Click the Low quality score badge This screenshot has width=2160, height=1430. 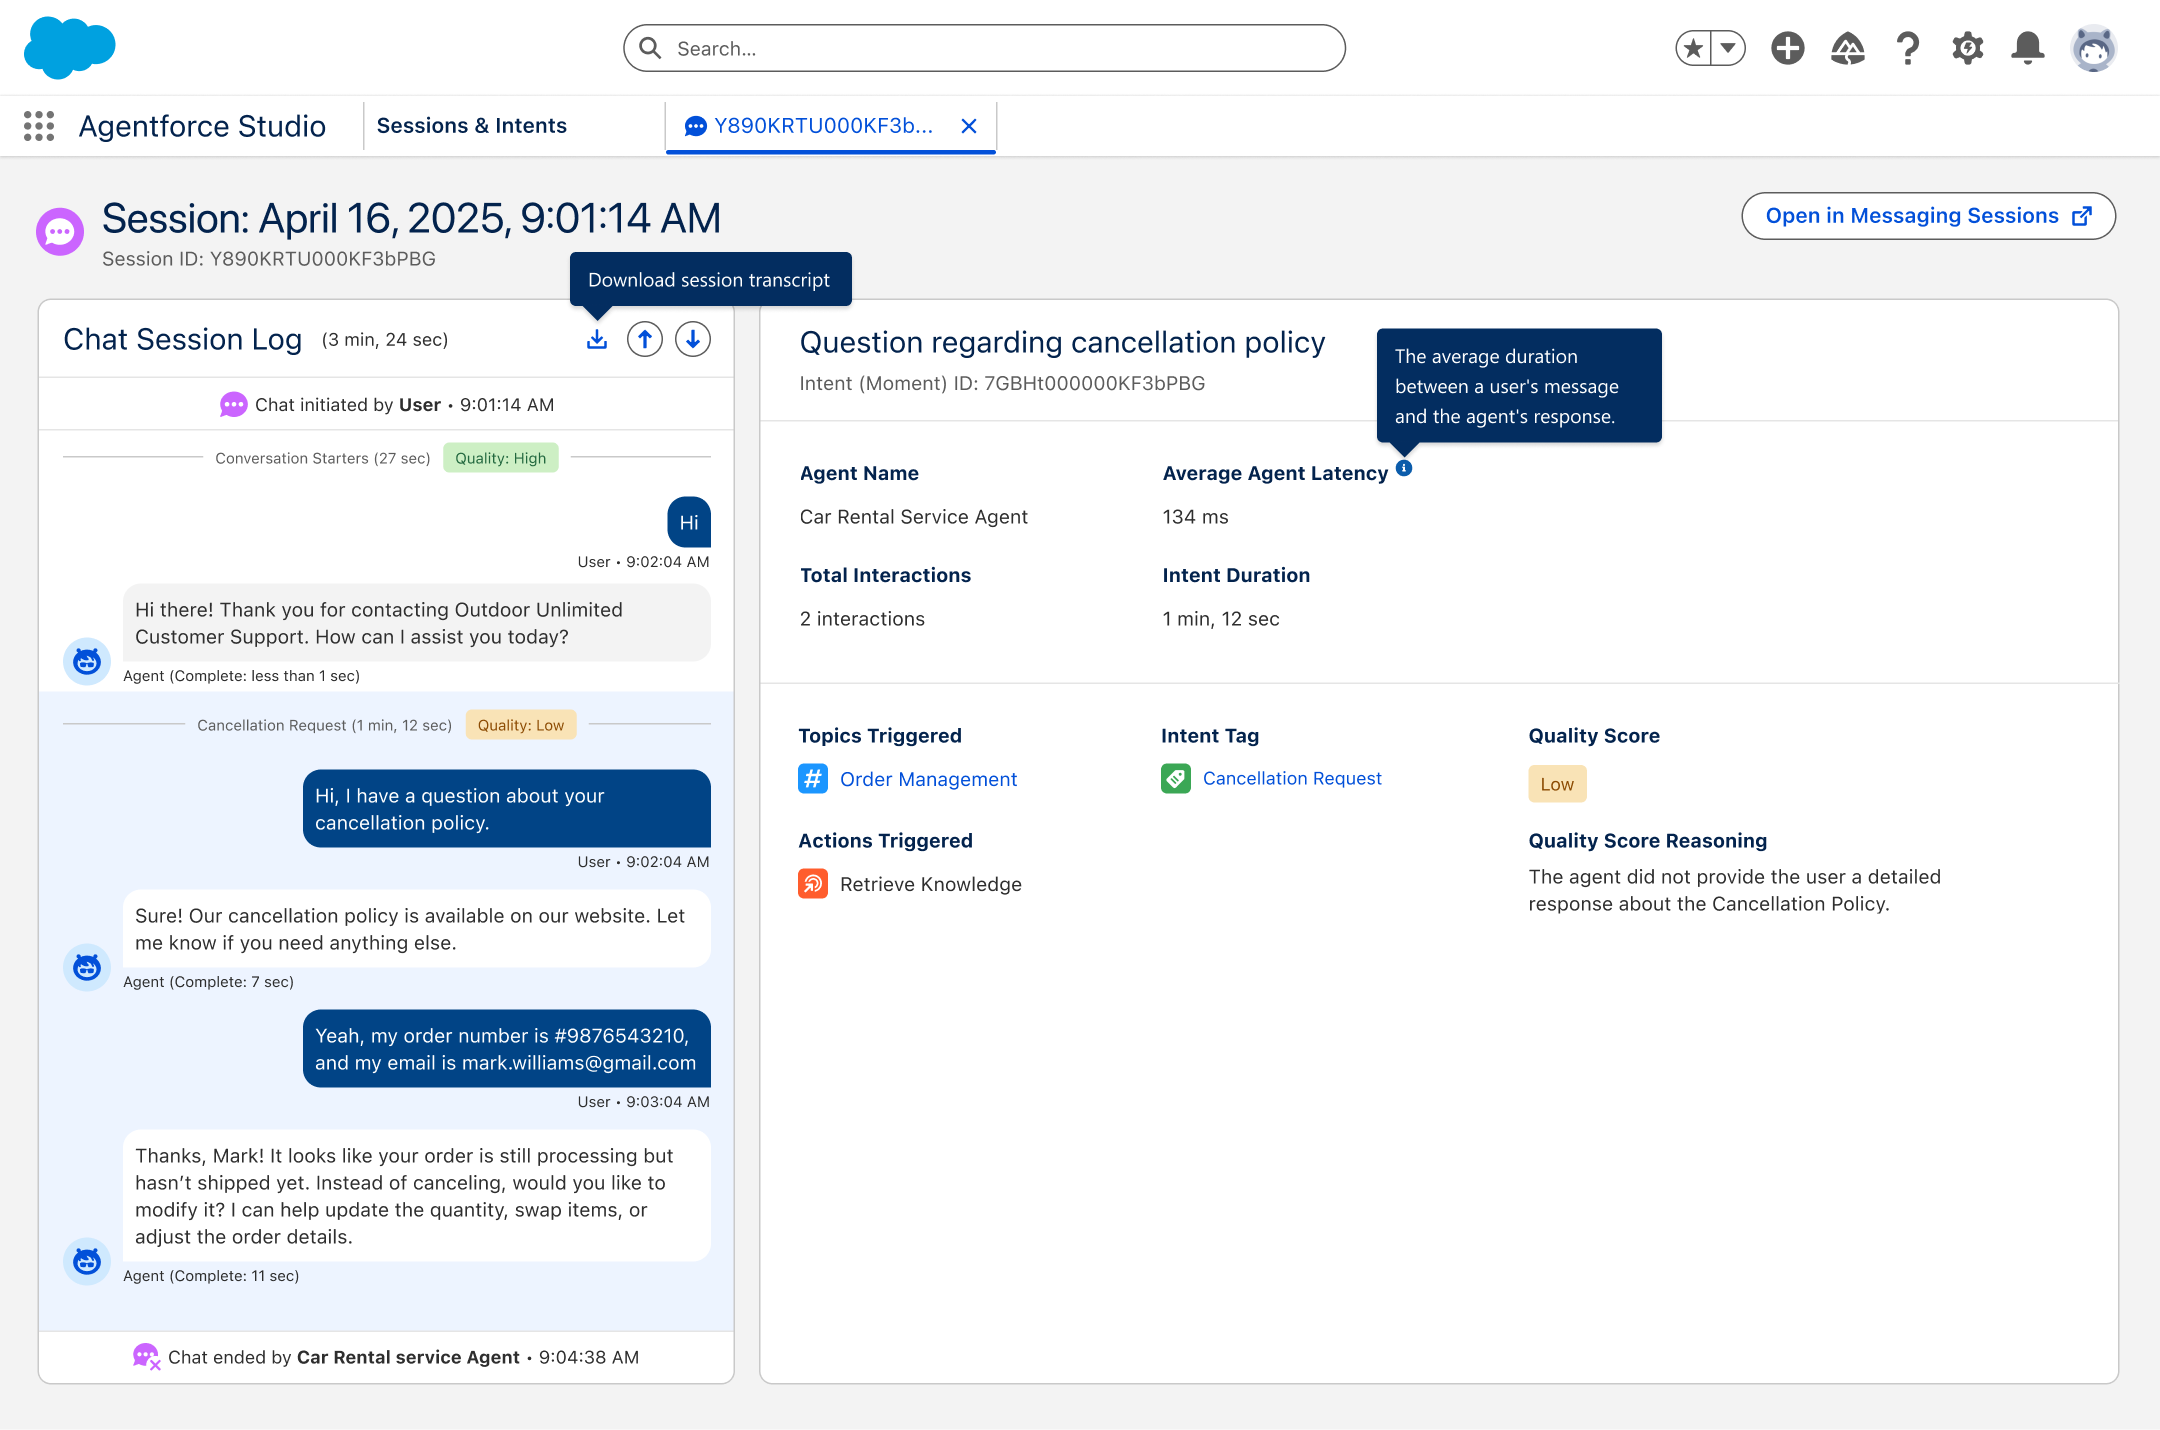click(x=1557, y=784)
